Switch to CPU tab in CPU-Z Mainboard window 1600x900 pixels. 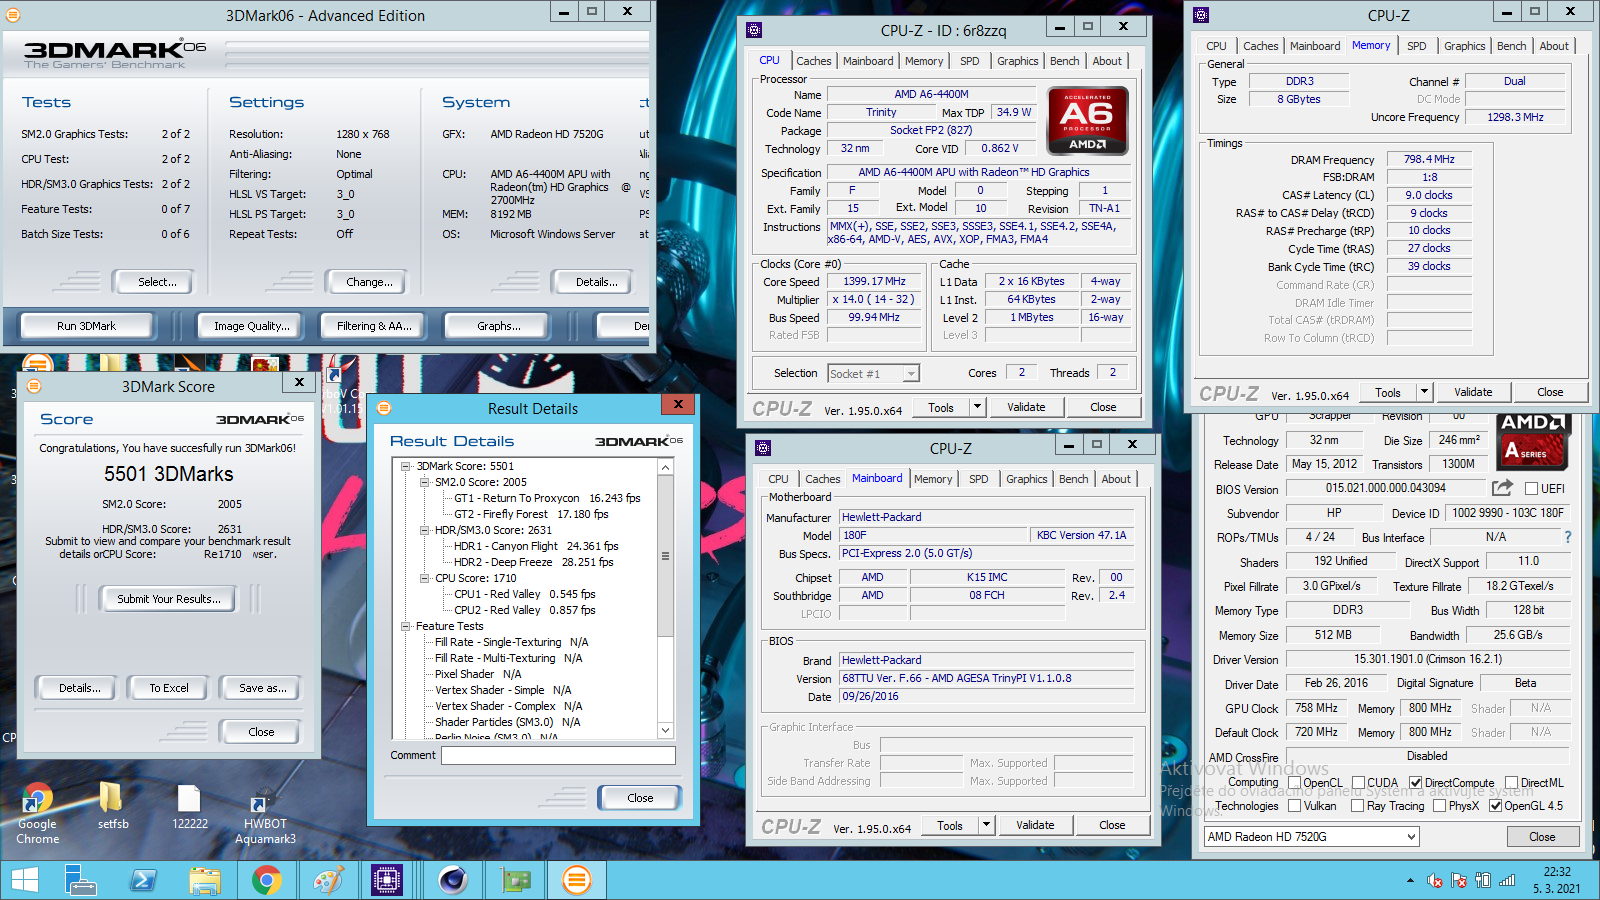point(778,479)
